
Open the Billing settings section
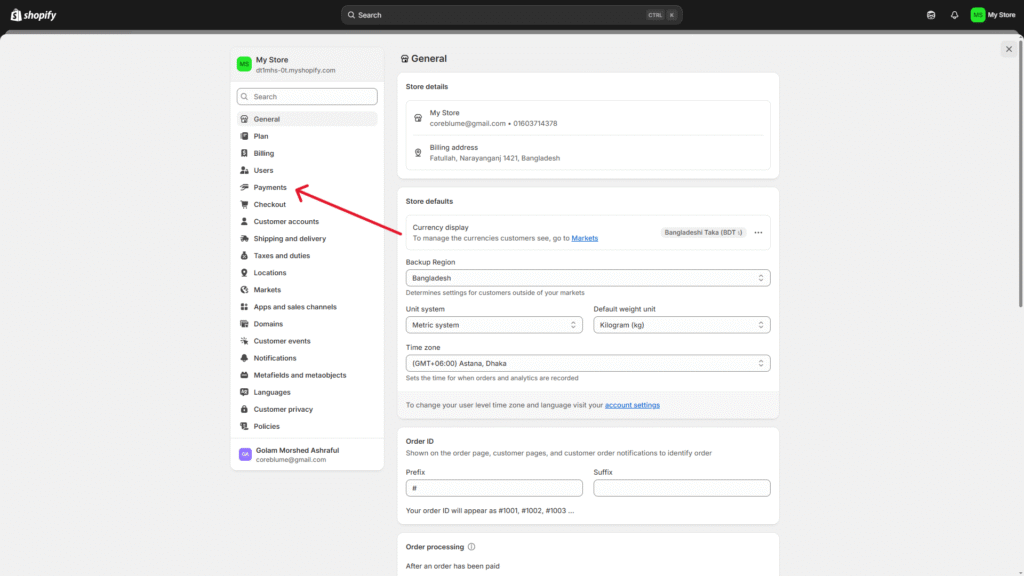[x=263, y=154]
